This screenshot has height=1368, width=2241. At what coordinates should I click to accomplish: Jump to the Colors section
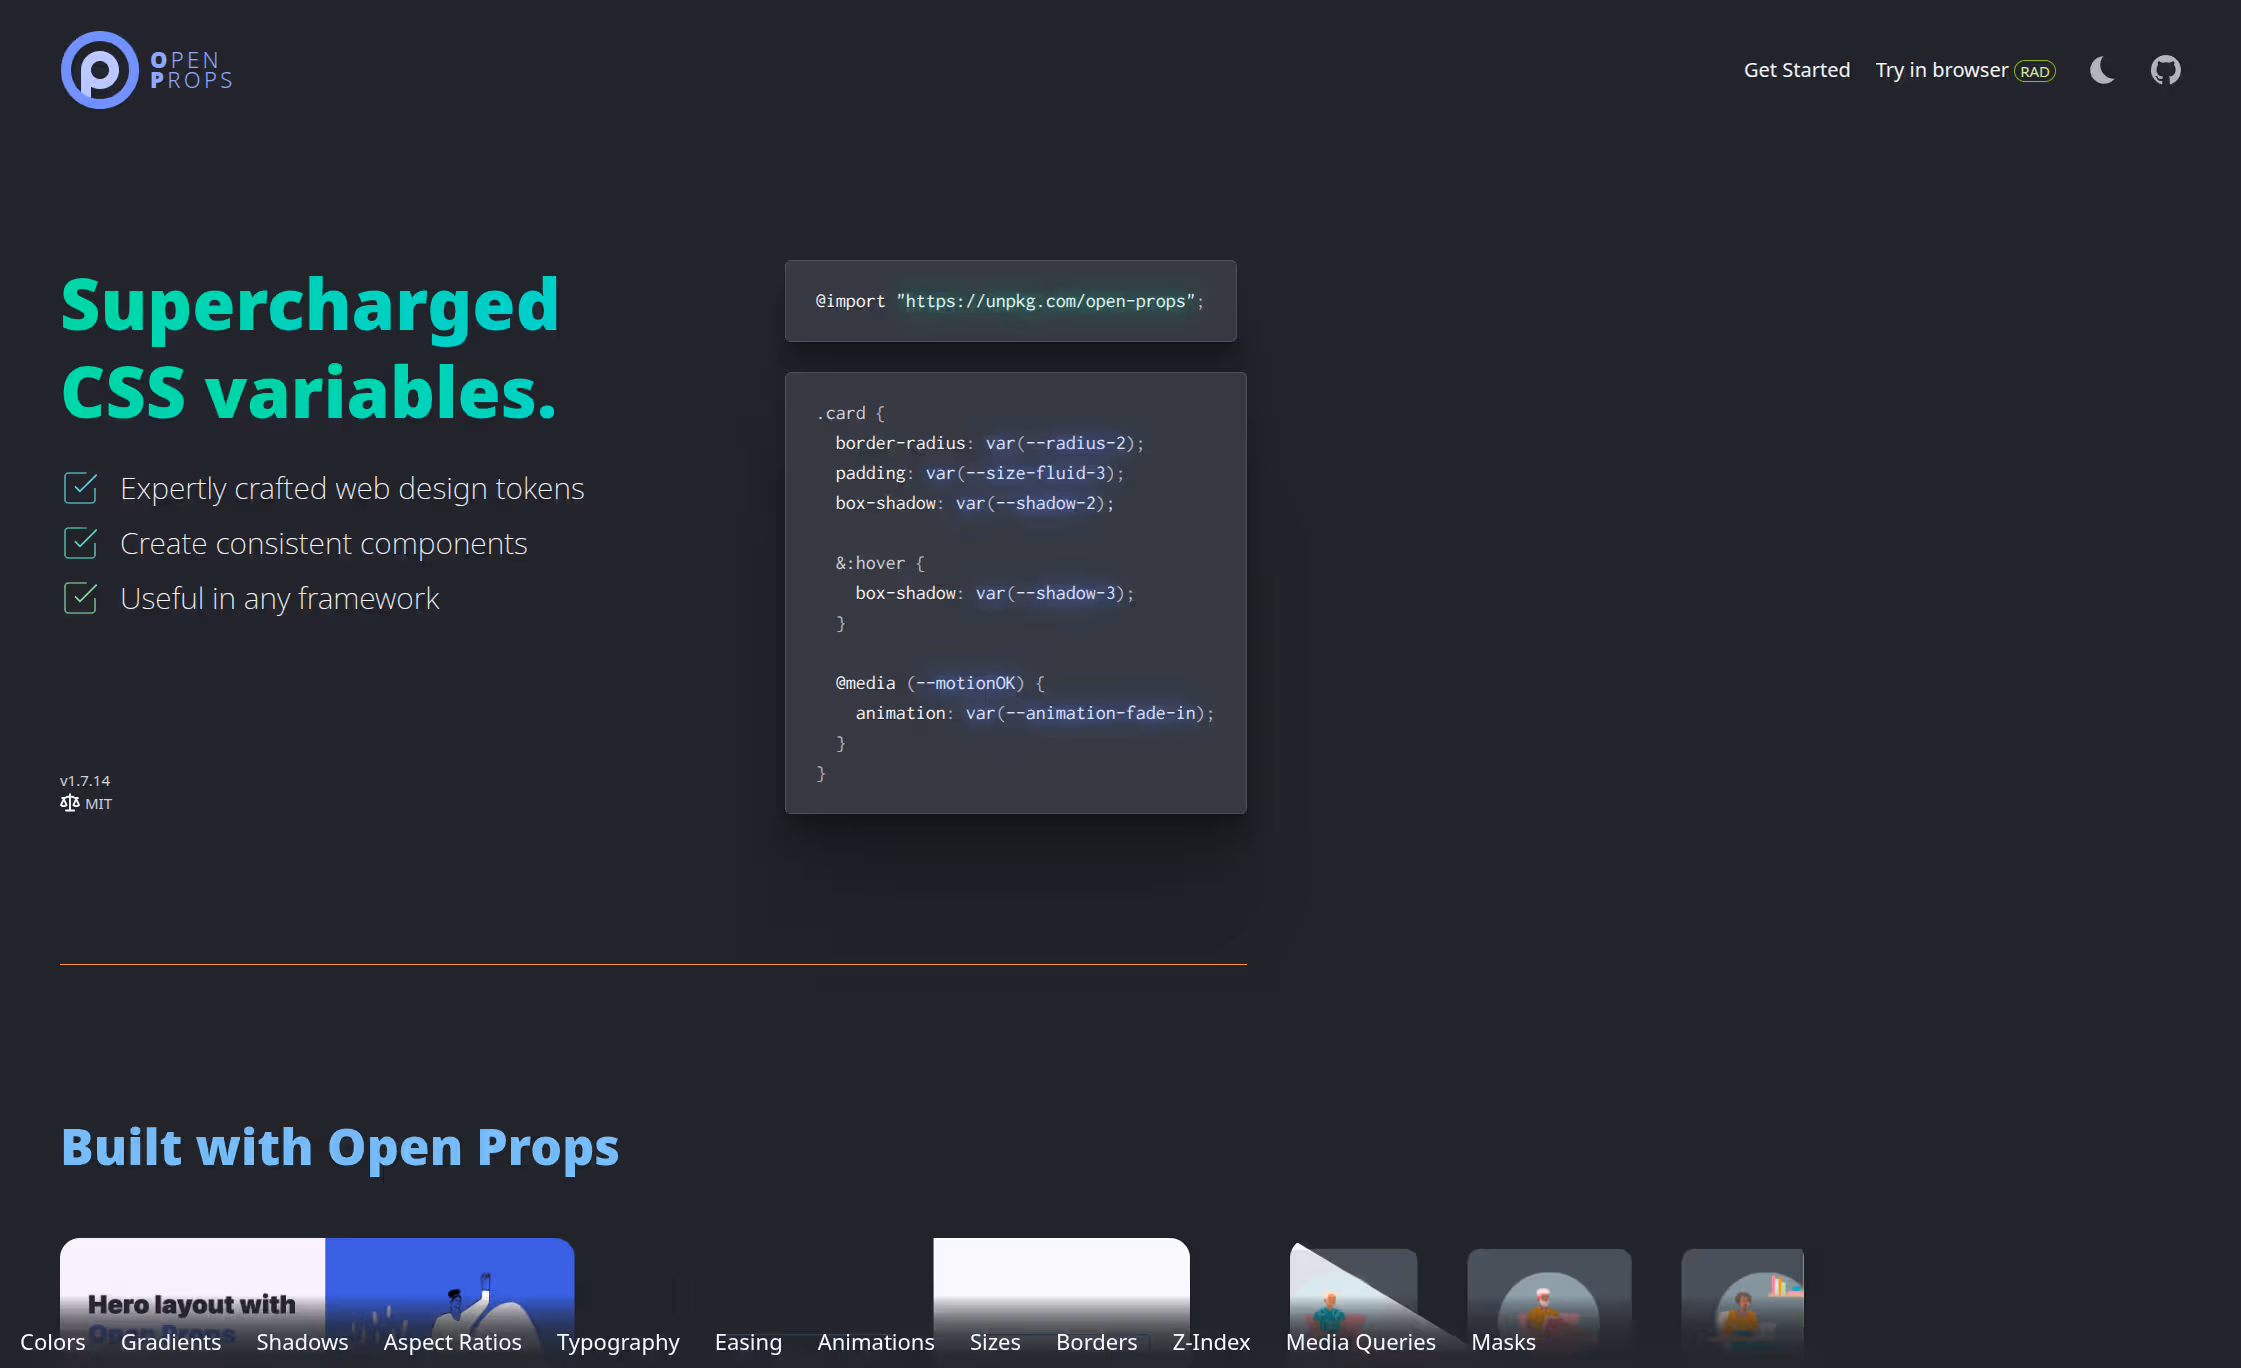pyautogui.click(x=52, y=1342)
